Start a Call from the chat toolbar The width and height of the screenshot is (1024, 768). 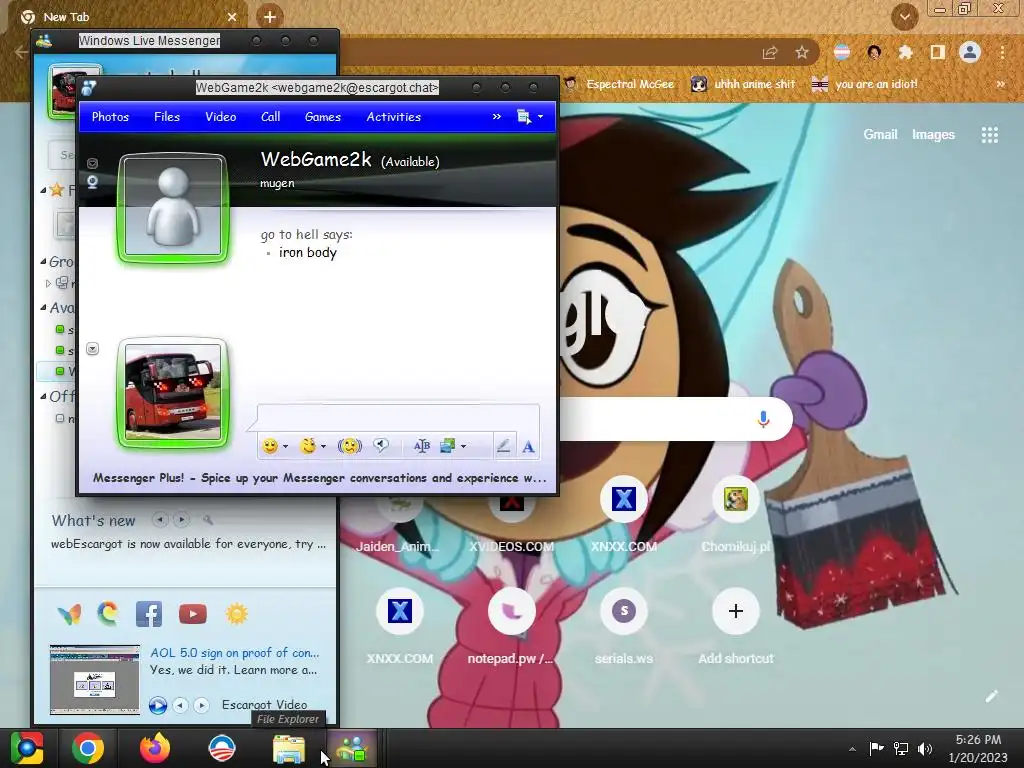coord(270,117)
